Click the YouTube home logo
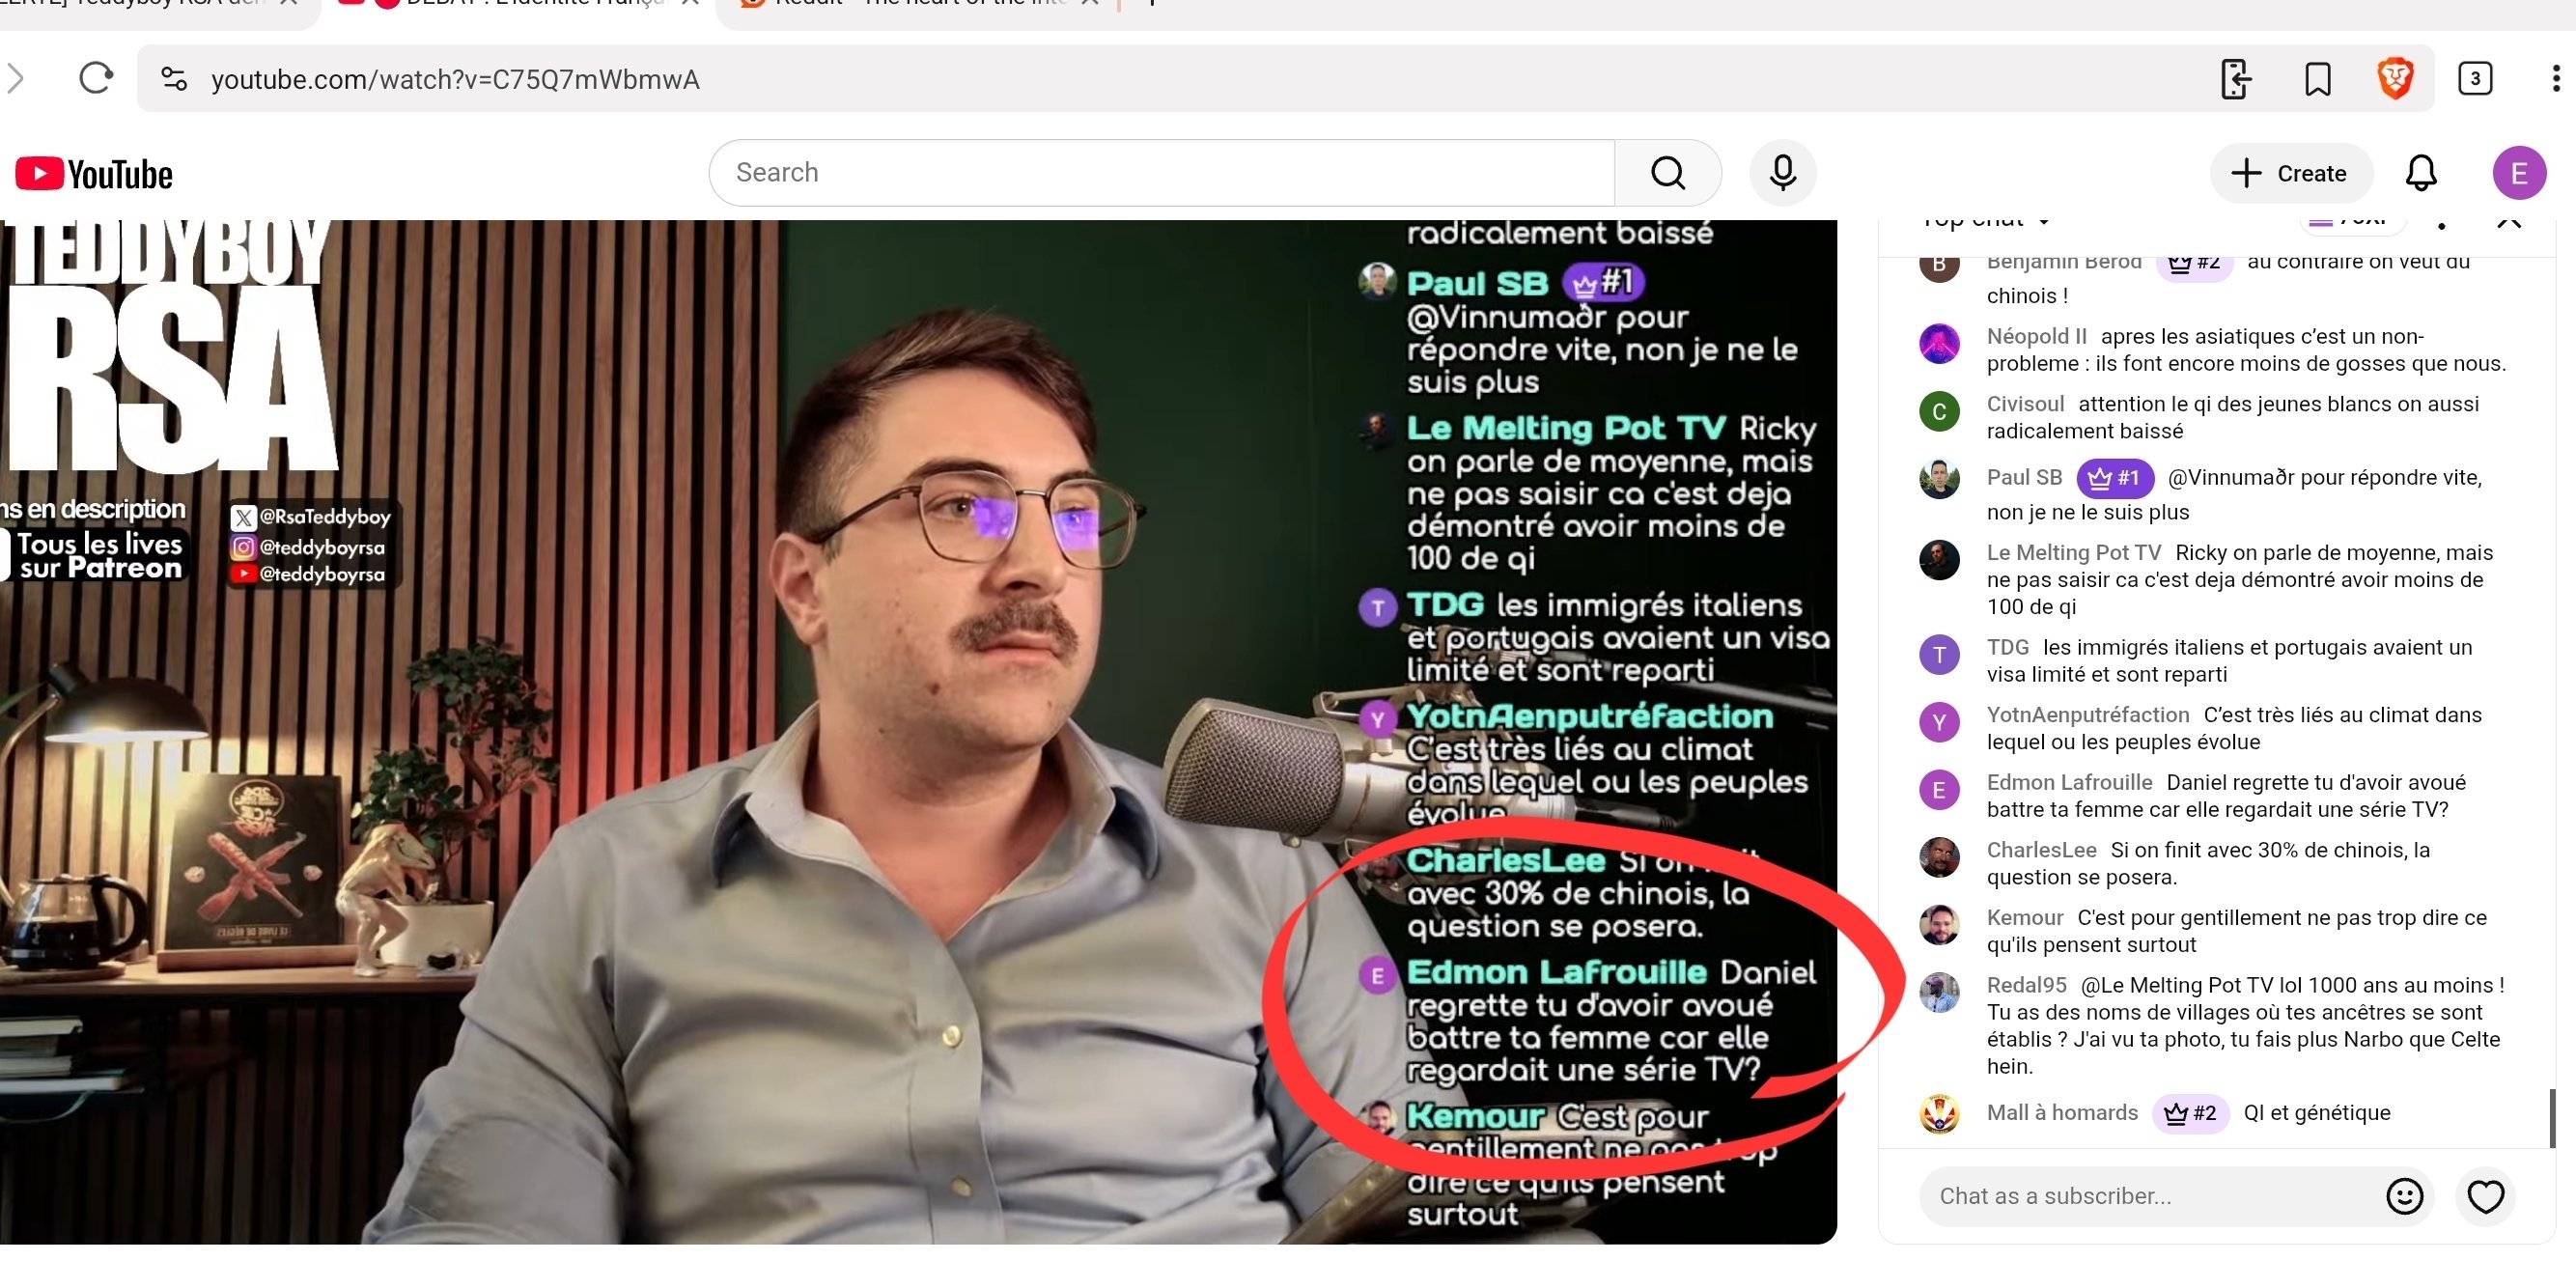 [x=94, y=174]
